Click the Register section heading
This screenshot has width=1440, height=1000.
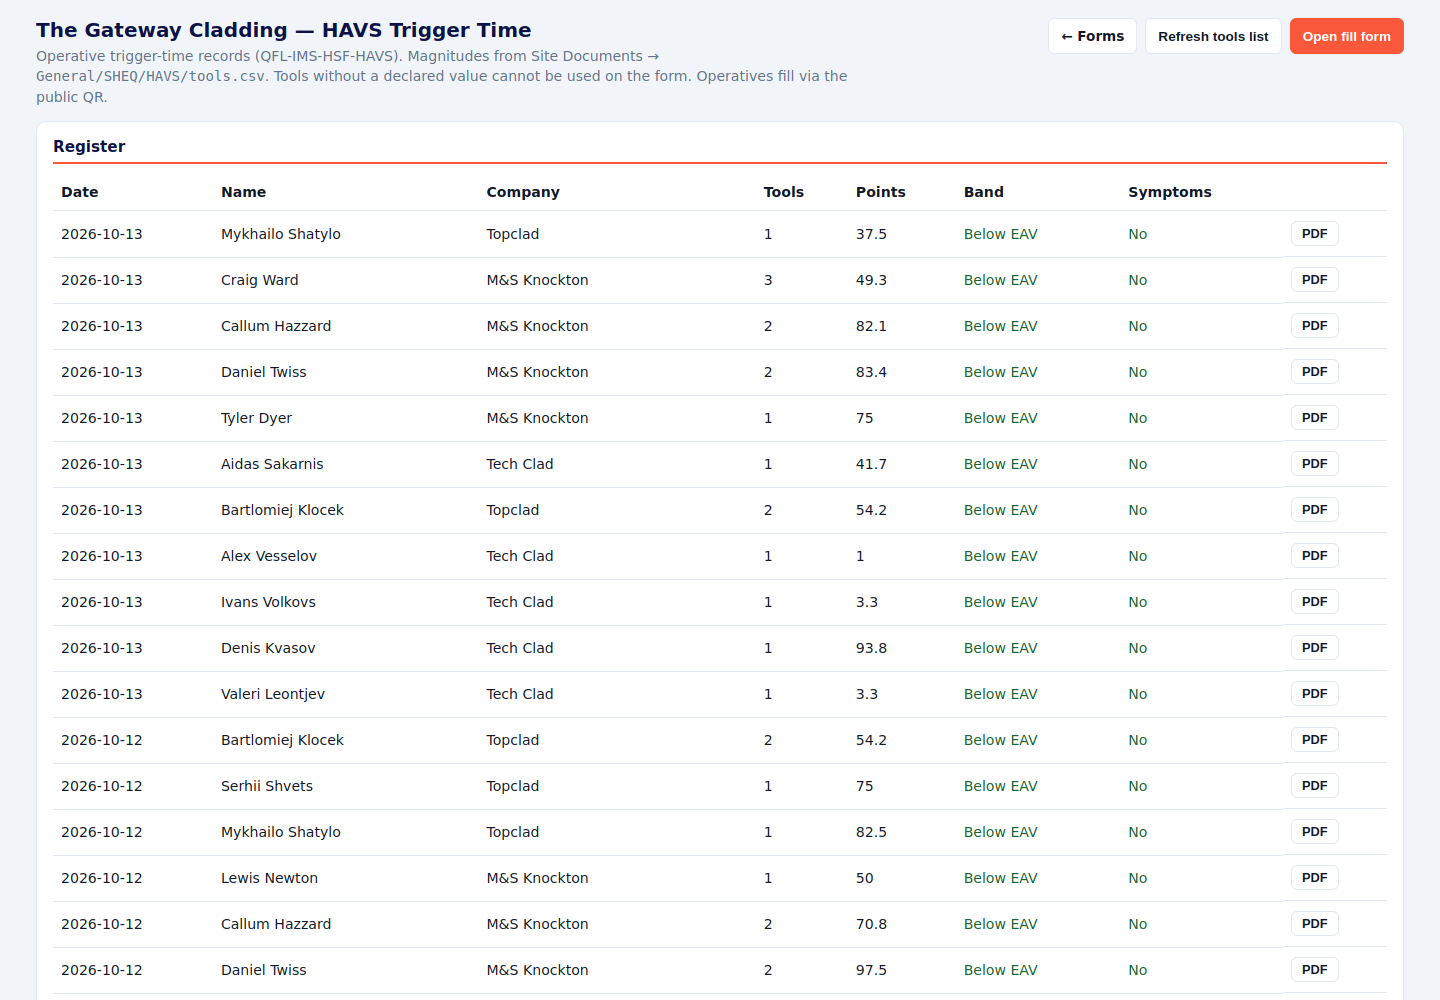click(x=89, y=146)
